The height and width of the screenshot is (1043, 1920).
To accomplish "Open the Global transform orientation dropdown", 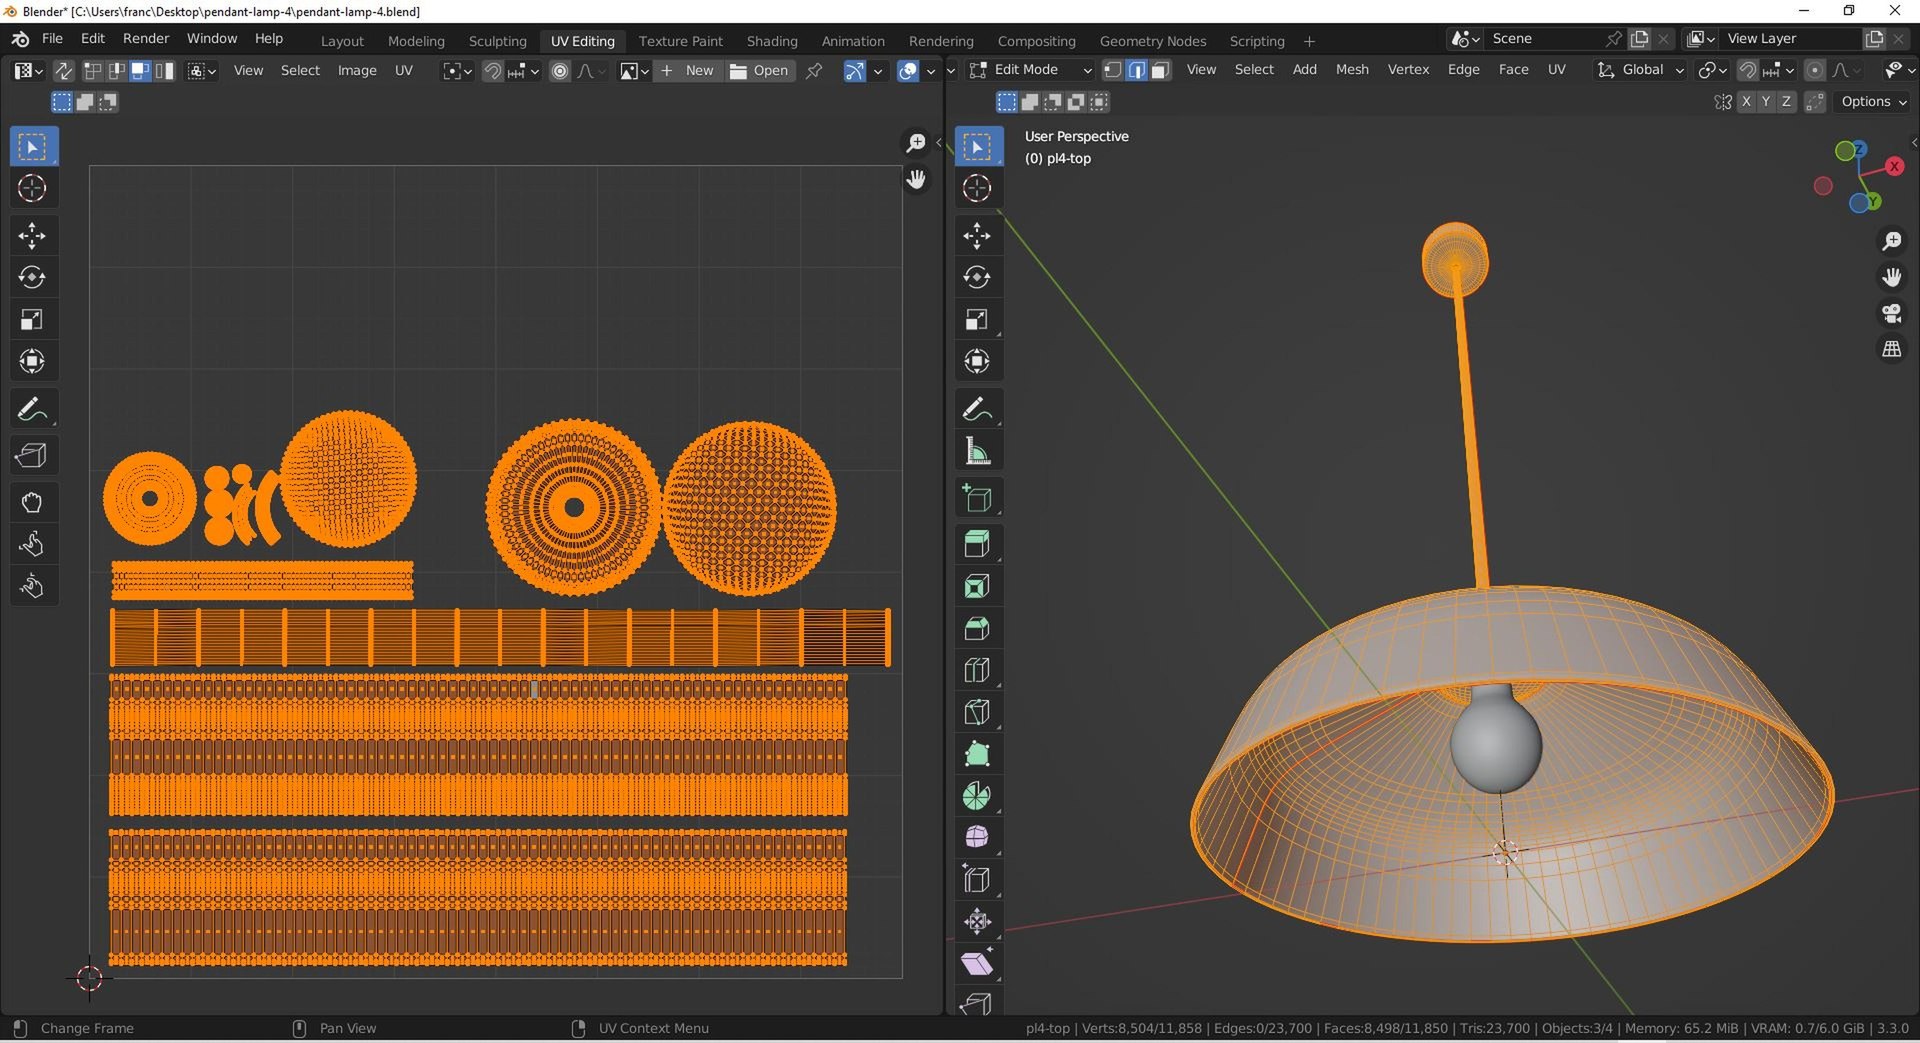I will coord(1641,70).
